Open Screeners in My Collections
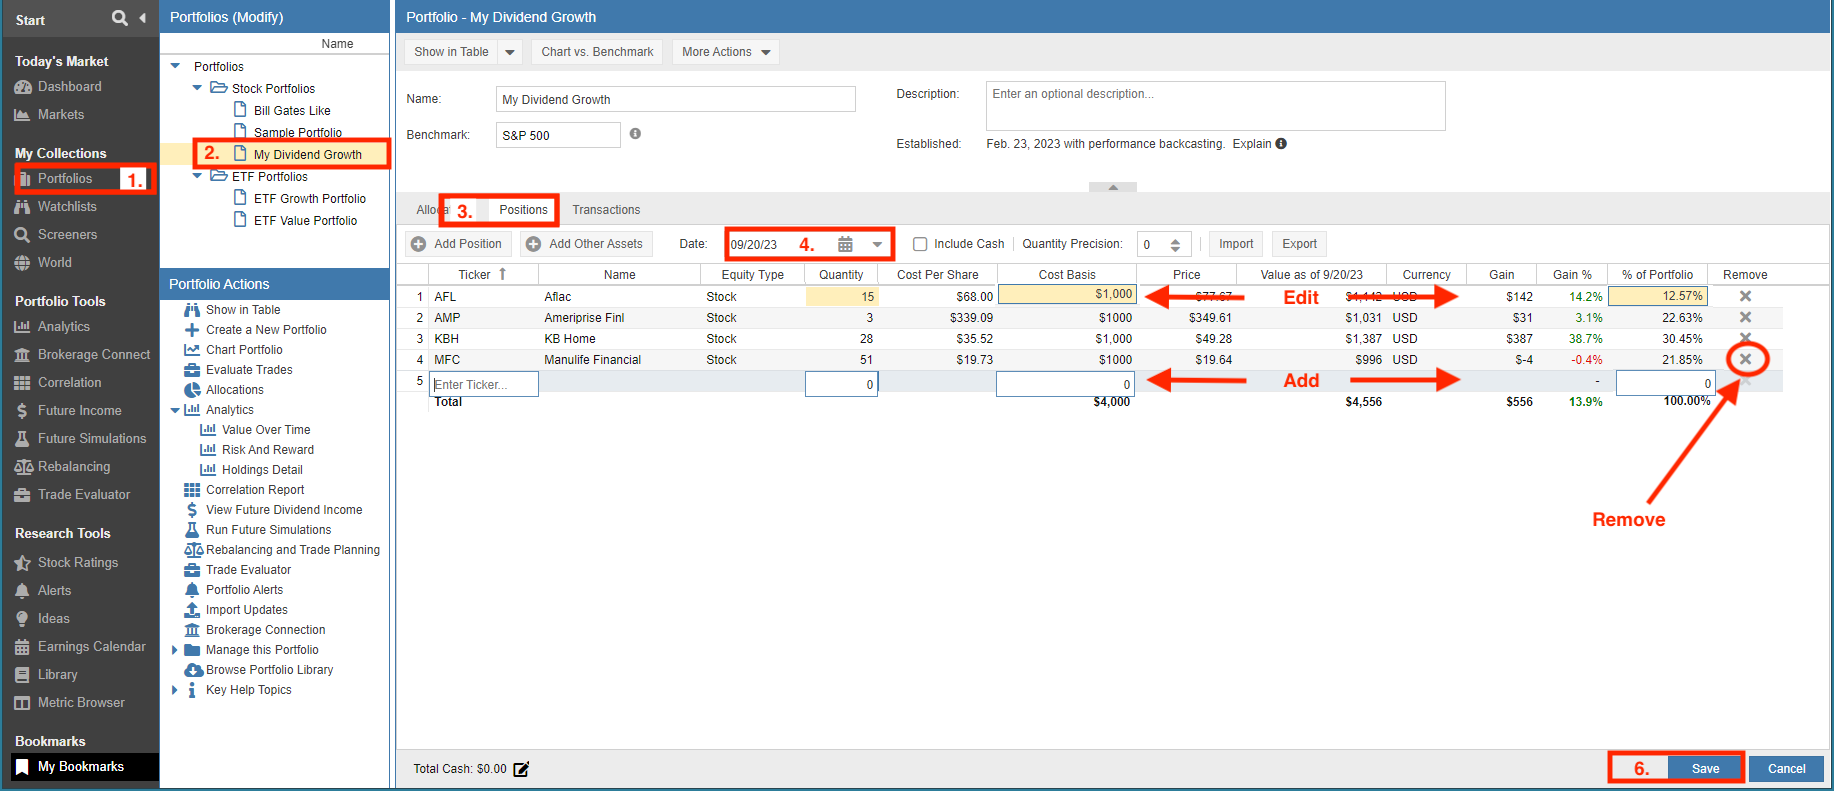This screenshot has width=1834, height=791. (x=67, y=235)
